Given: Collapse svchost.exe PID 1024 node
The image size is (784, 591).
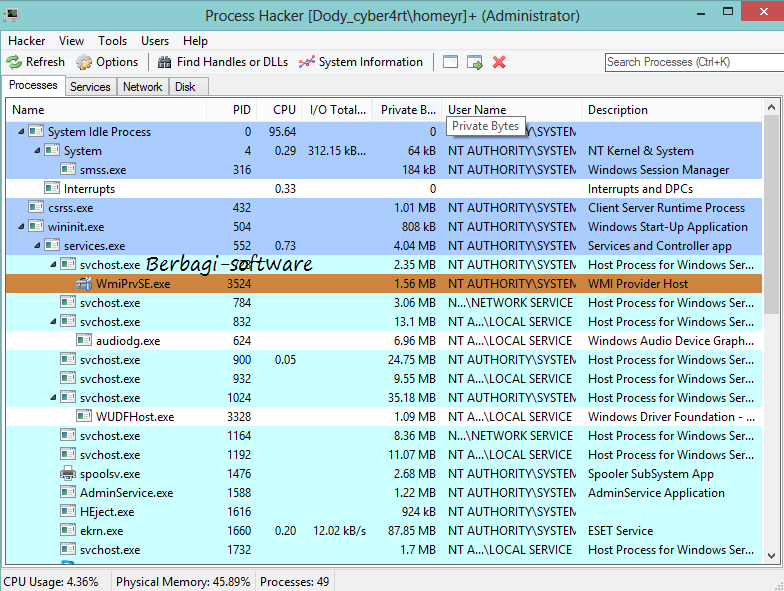Looking at the screenshot, I should (53, 398).
